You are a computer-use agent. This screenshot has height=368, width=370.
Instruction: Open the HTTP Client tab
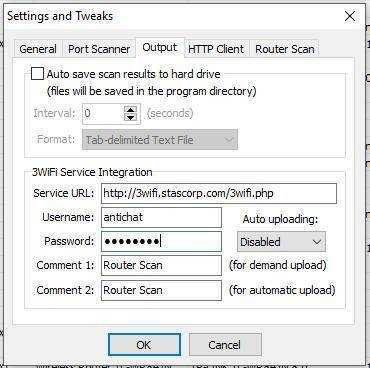(x=216, y=49)
